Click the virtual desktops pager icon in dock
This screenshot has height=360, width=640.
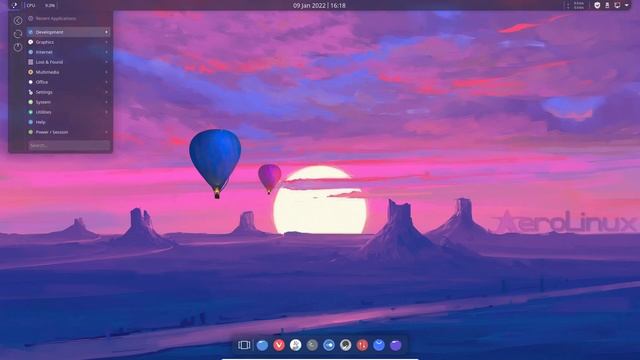[x=244, y=345]
